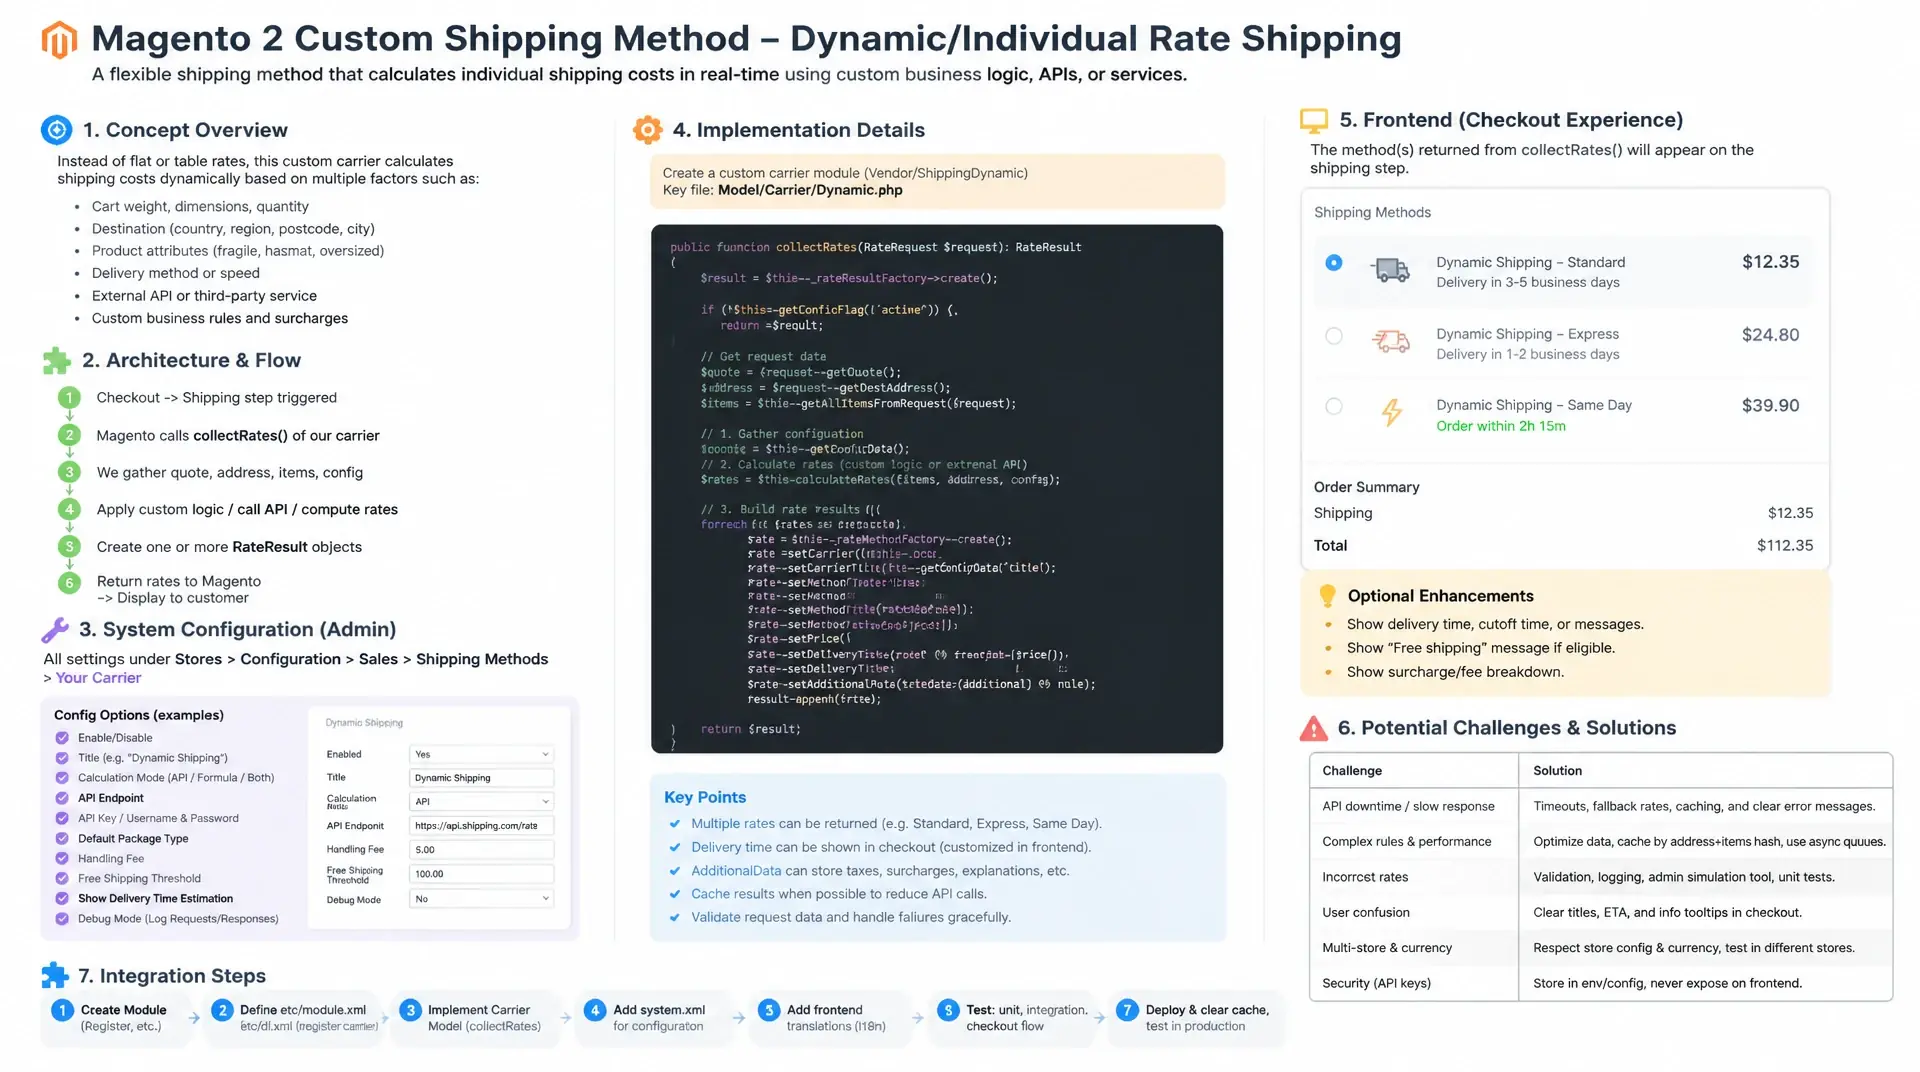Select Dynamic Shipping – Standard radio button

point(1334,263)
